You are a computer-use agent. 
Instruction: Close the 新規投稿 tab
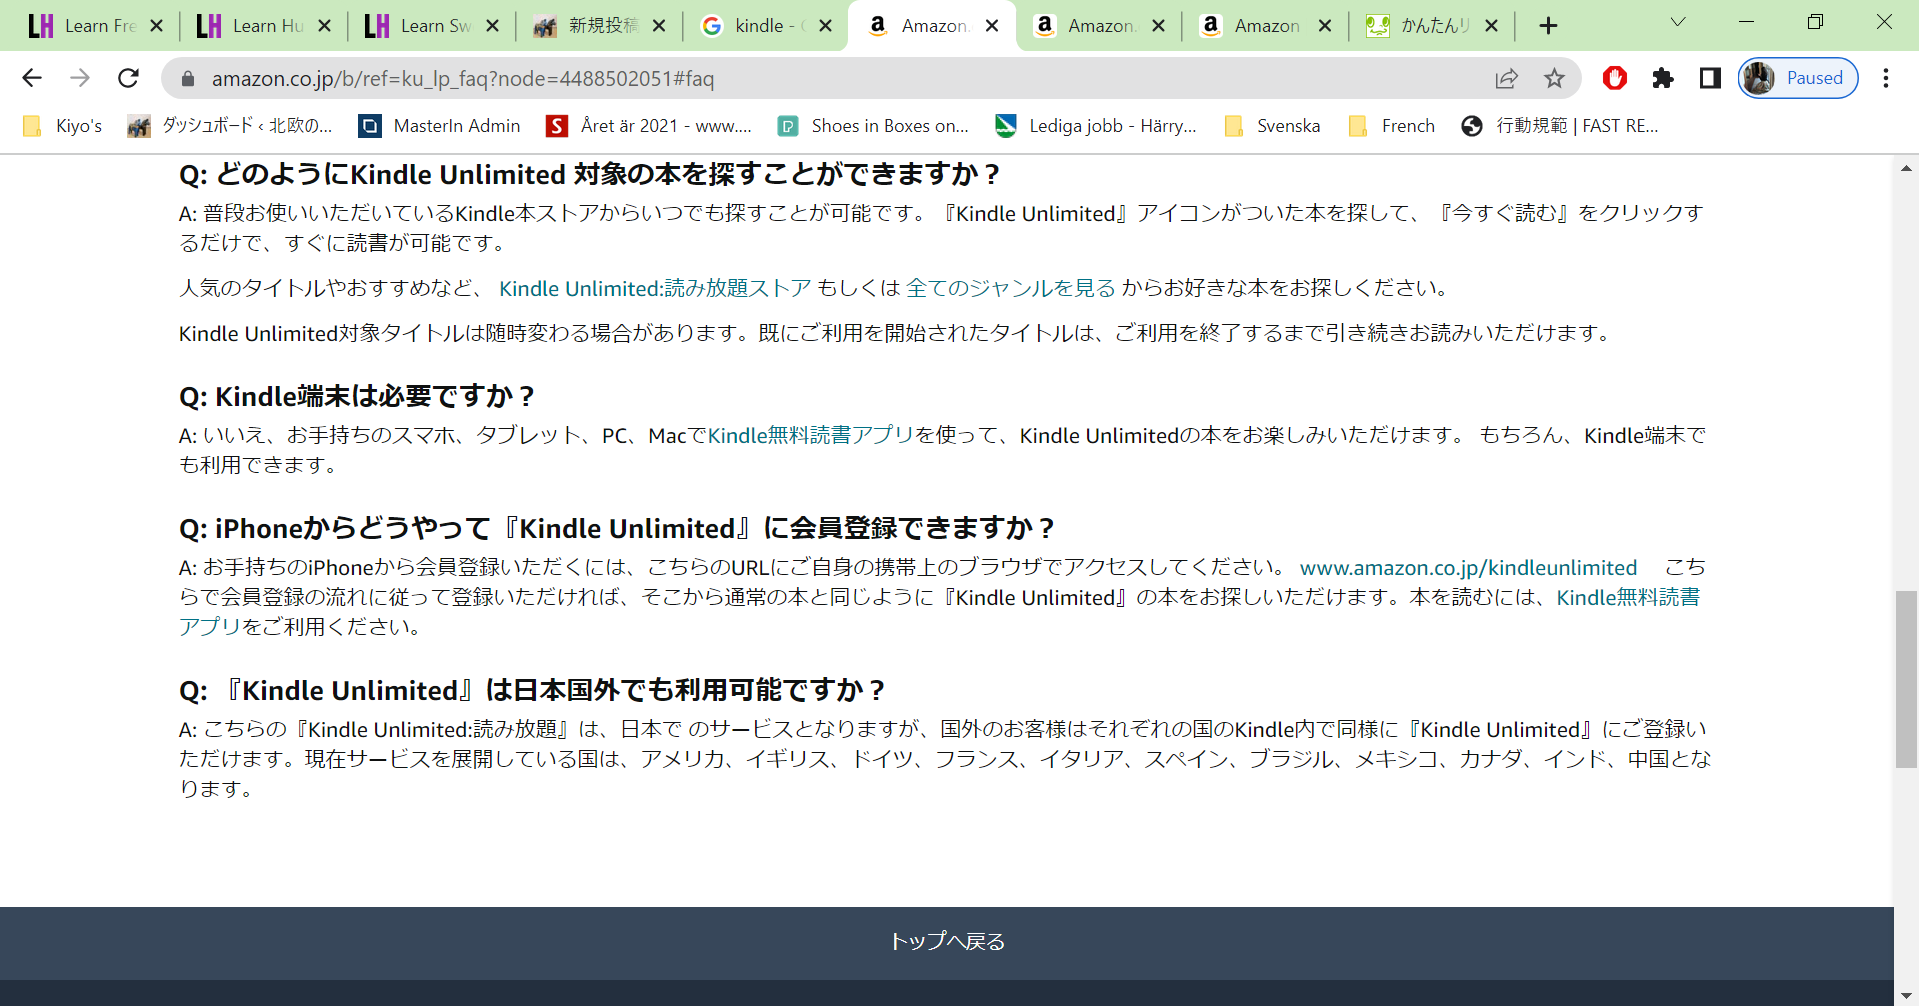[659, 26]
